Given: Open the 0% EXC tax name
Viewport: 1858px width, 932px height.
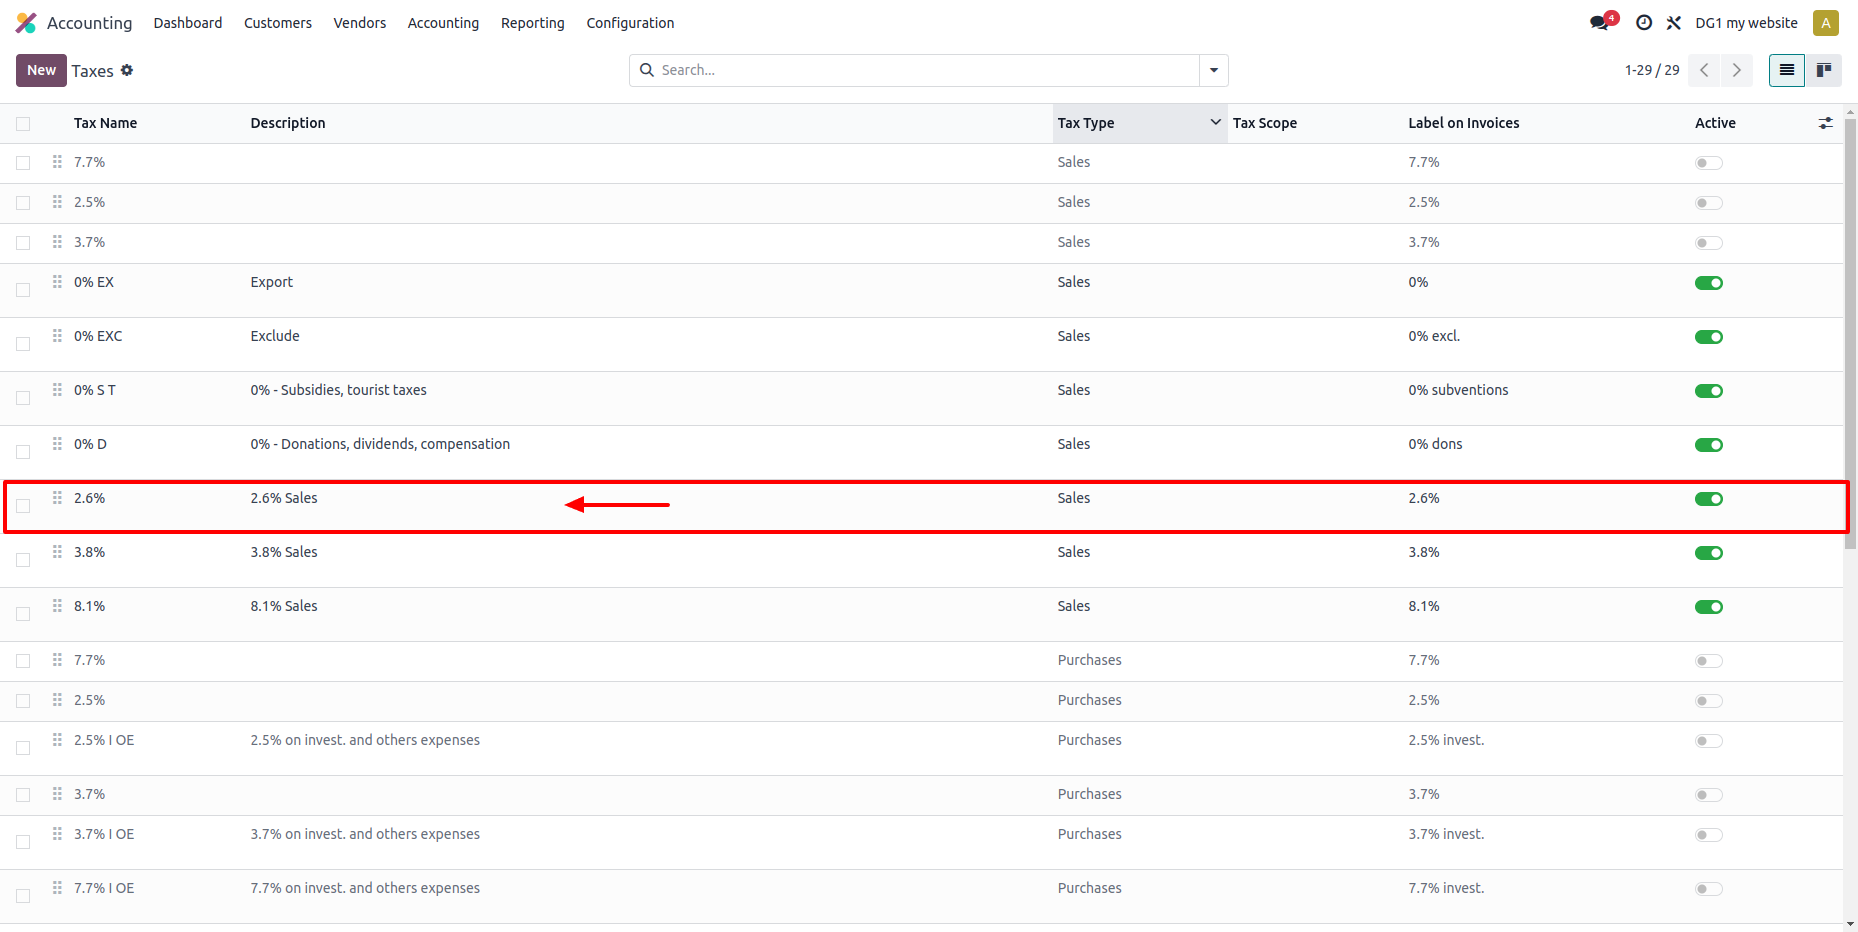Looking at the screenshot, I should [x=98, y=336].
